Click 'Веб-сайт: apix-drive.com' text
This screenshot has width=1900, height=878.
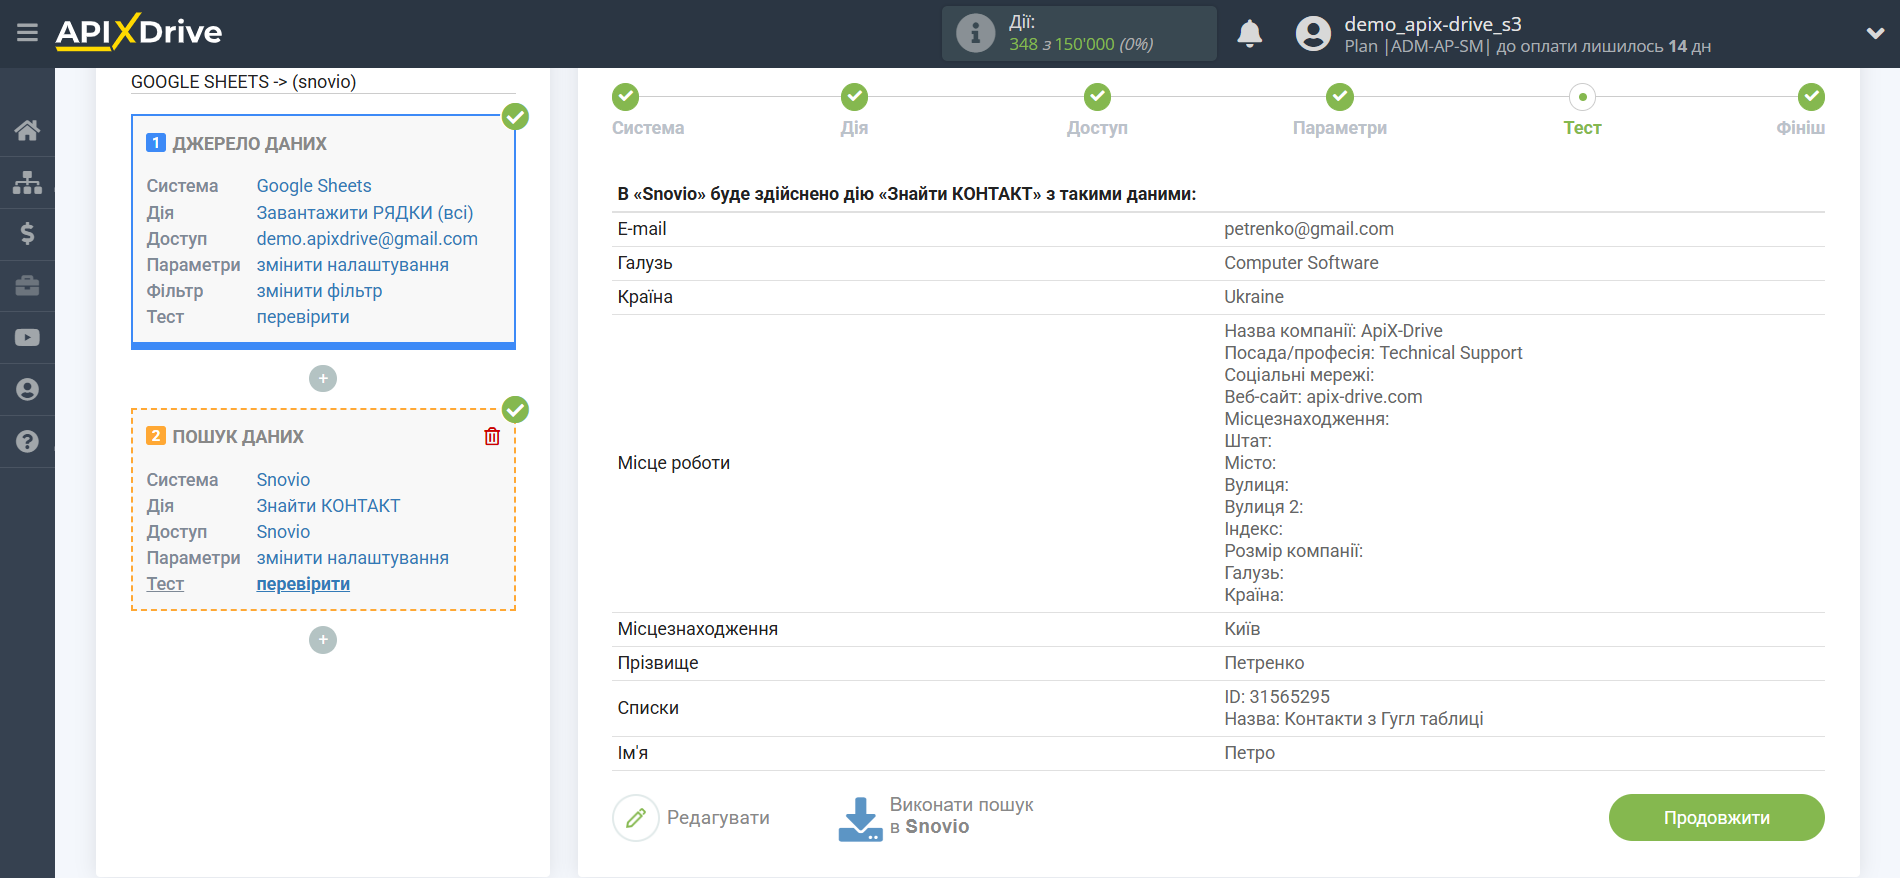coord(1323,397)
